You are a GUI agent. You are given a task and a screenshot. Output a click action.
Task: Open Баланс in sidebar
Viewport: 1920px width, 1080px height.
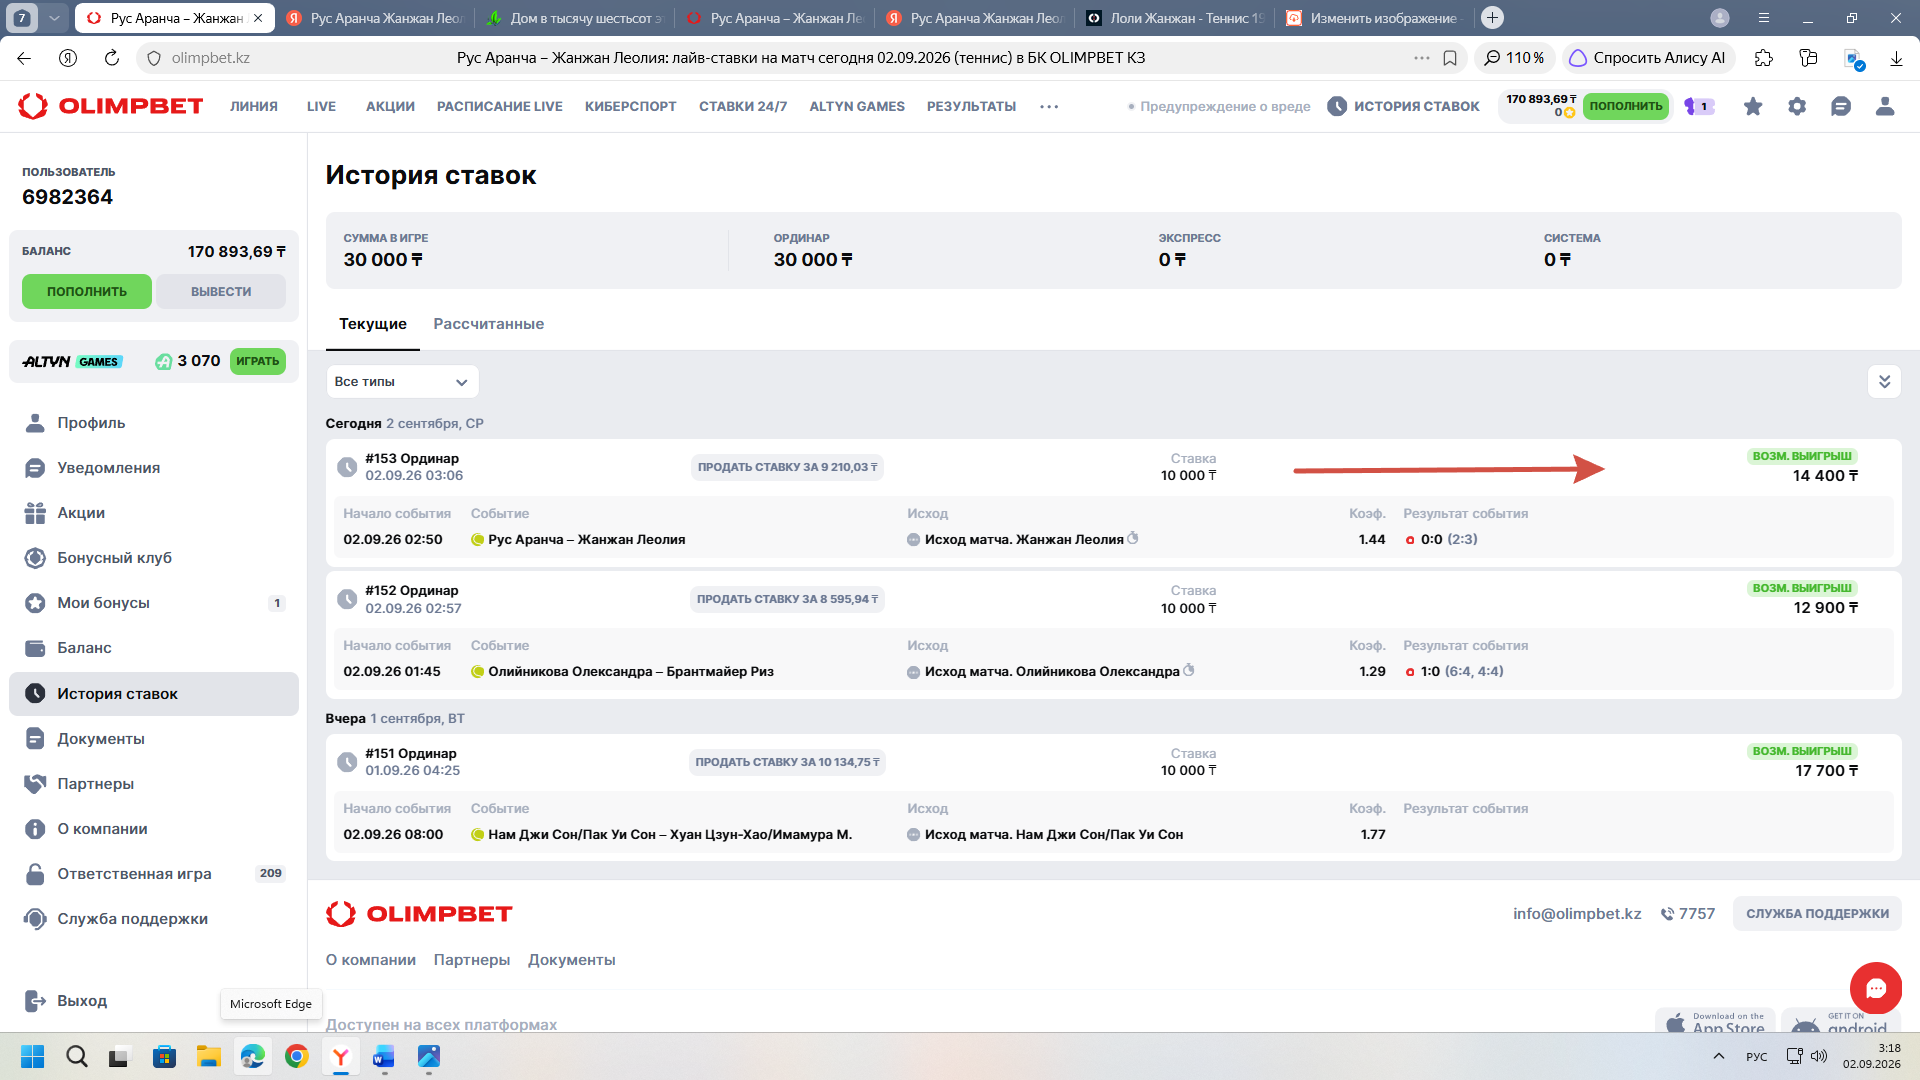pos(154,648)
